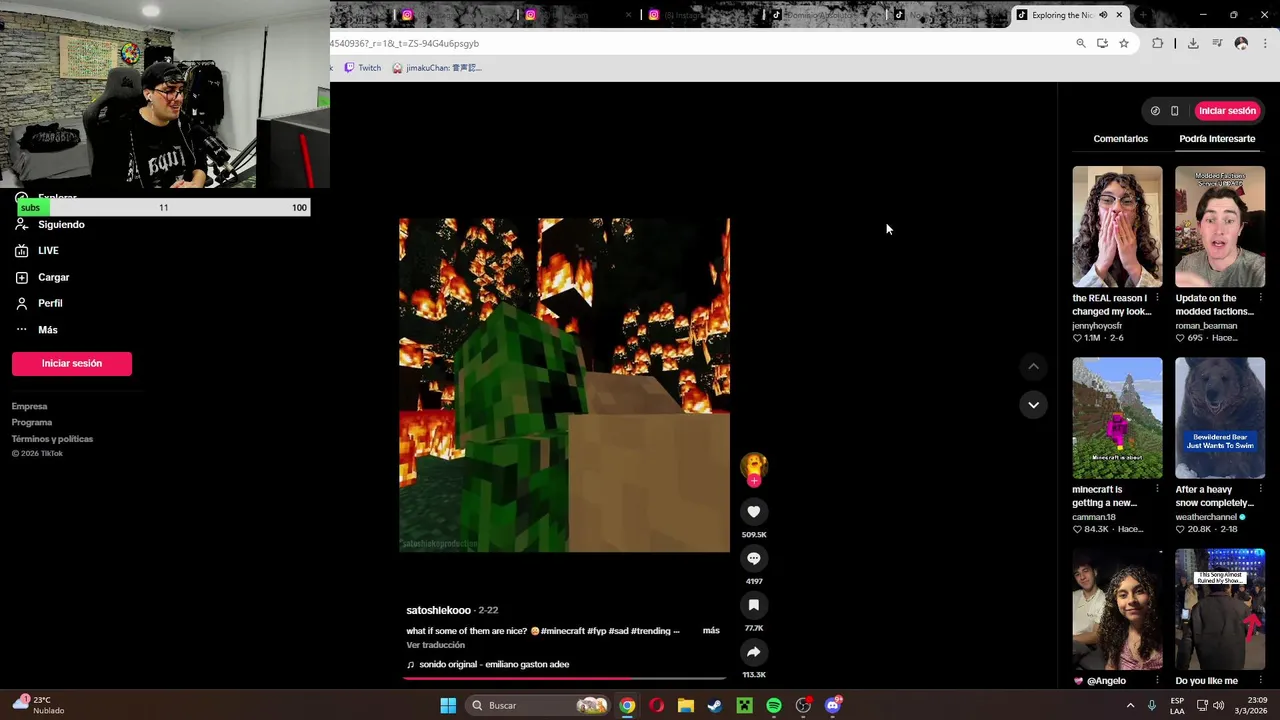1280x720 pixels.
Task: Click the phone app icon in header
Action: [x=1175, y=111]
